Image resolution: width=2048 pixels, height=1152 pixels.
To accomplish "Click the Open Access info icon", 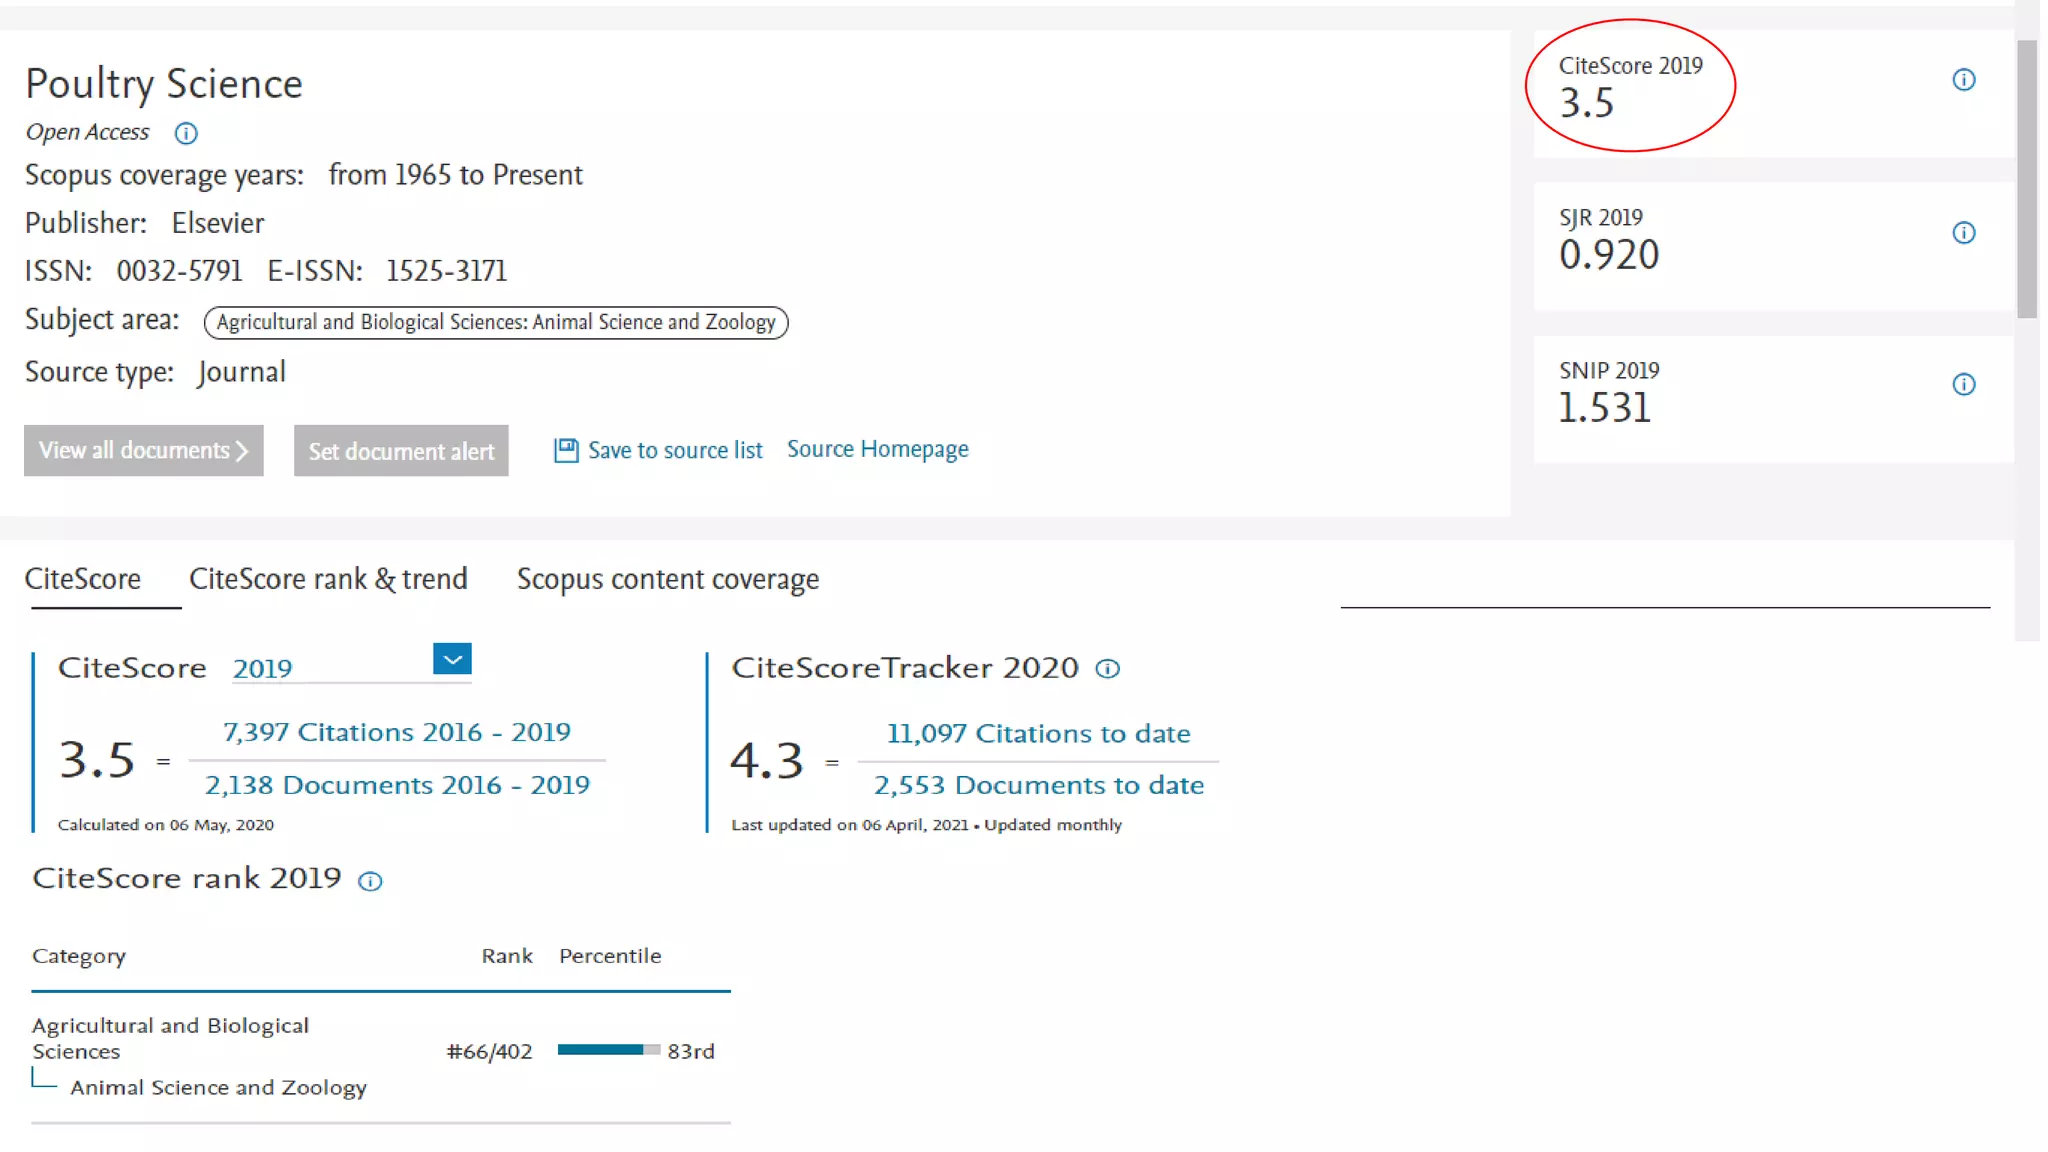I will 186,133.
